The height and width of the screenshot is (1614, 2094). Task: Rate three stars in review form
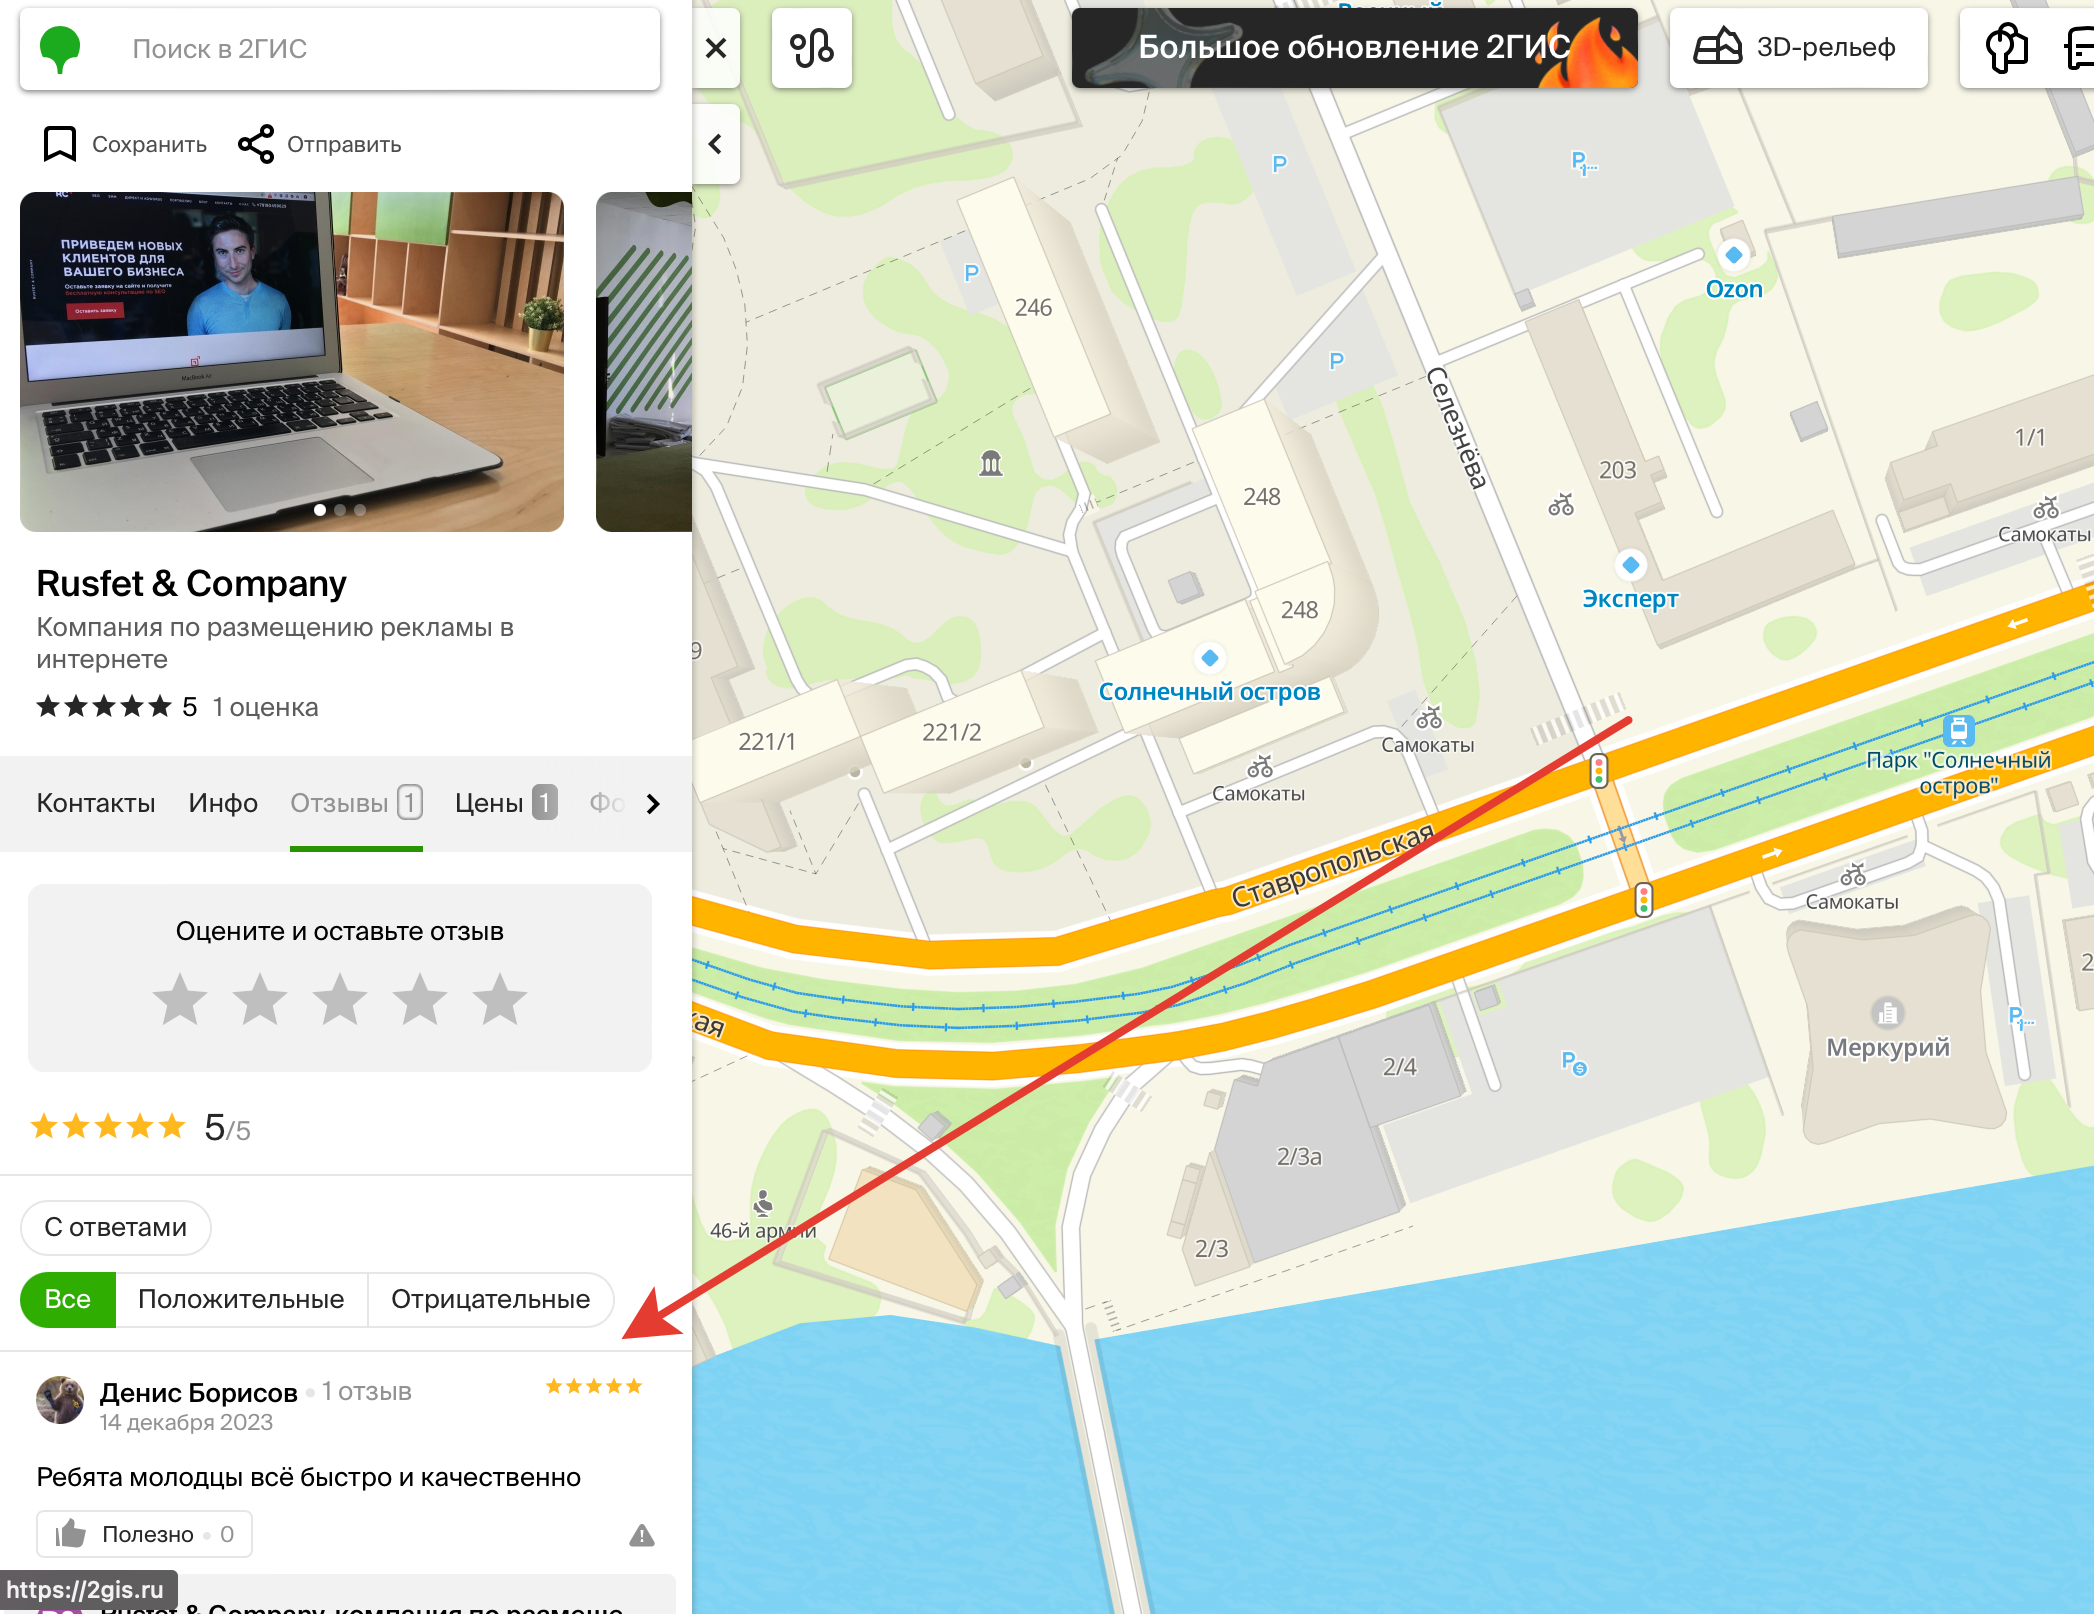340,999
